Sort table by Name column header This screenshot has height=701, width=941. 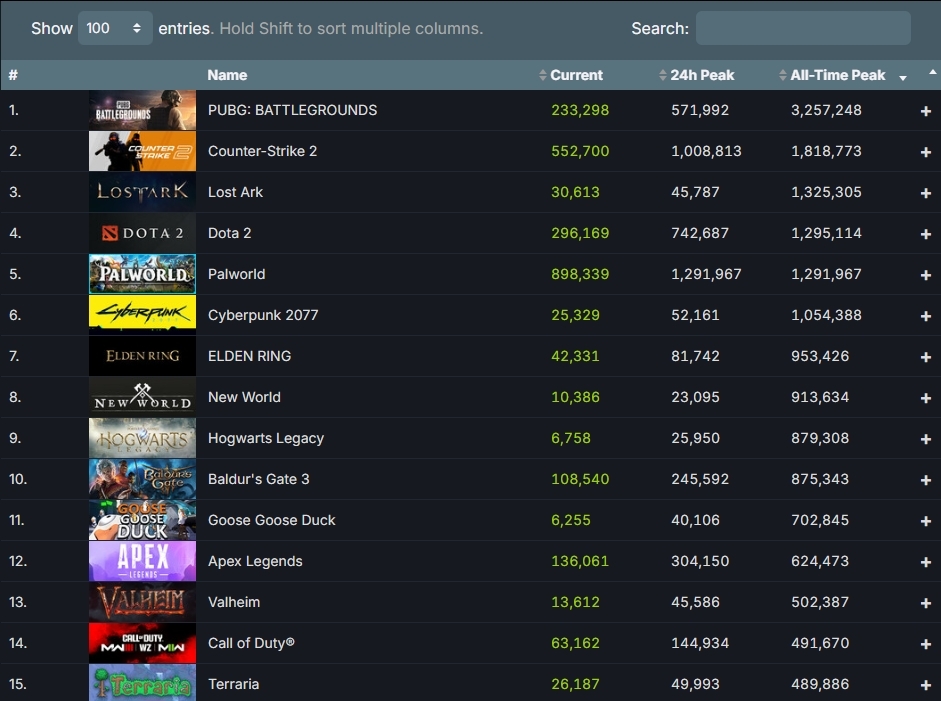pyautogui.click(x=227, y=75)
